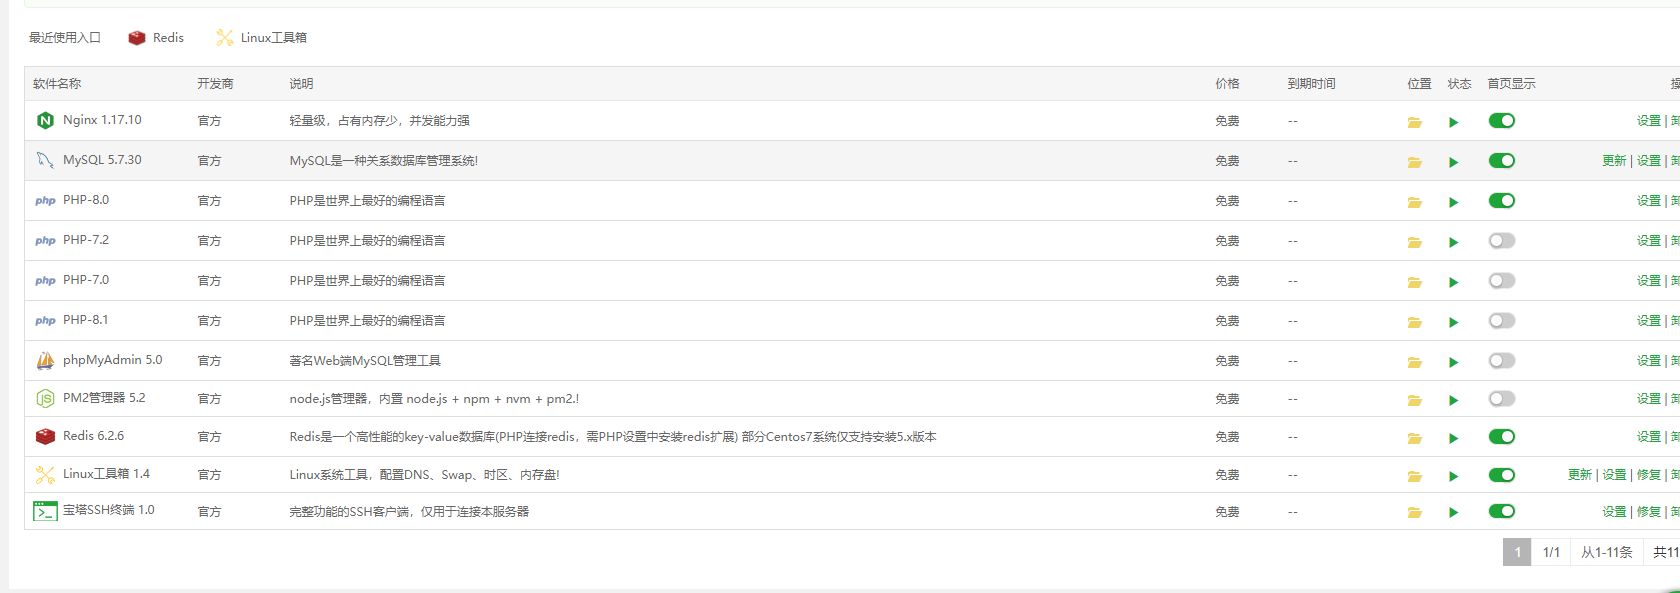Open the folder icon for 宝塔SSH终端 1.0

point(1414,512)
